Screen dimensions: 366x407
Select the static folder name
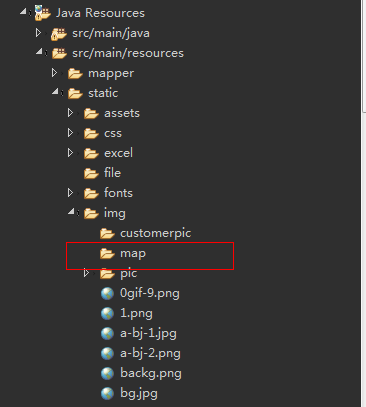[x=103, y=93]
